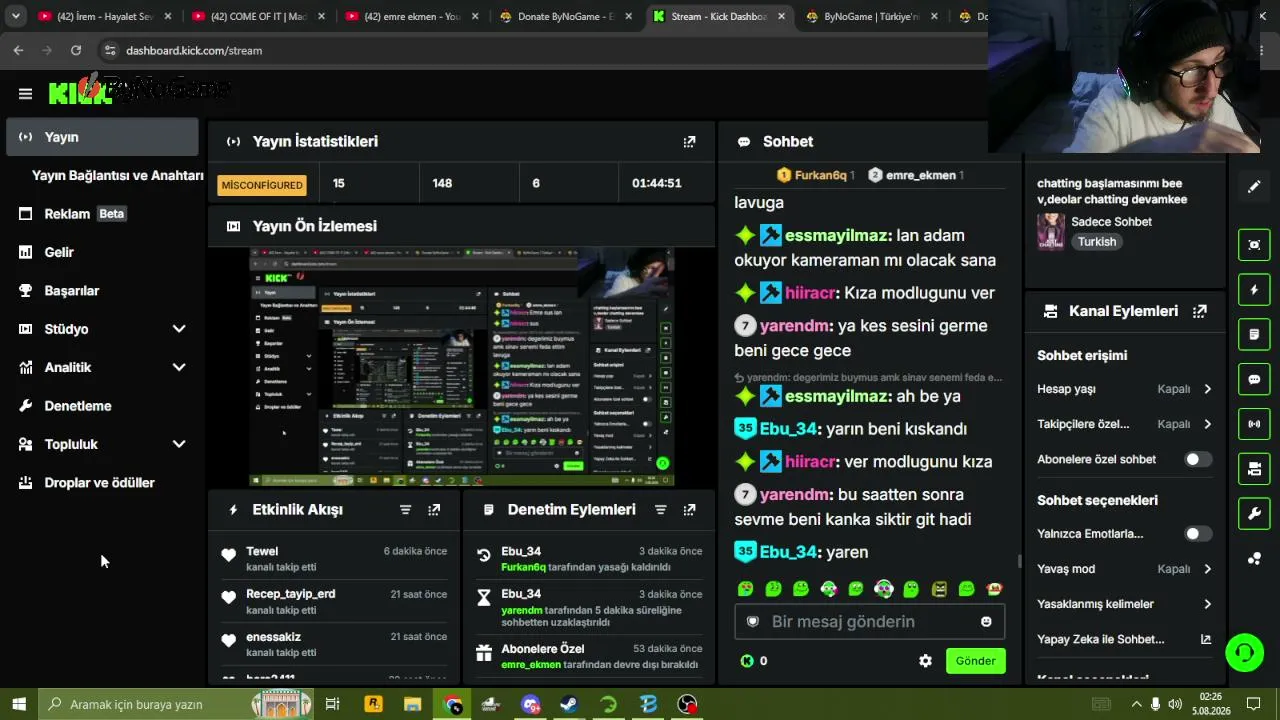The height and width of the screenshot is (720, 1280).
Task: Click Furkan6q in the chat top gifters
Action: [x=820, y=175]
